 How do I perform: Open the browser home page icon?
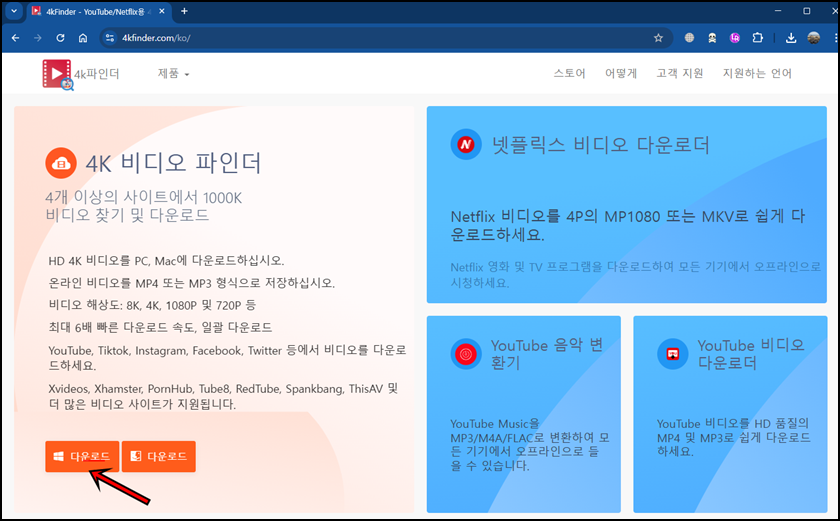tap(82, 38)
